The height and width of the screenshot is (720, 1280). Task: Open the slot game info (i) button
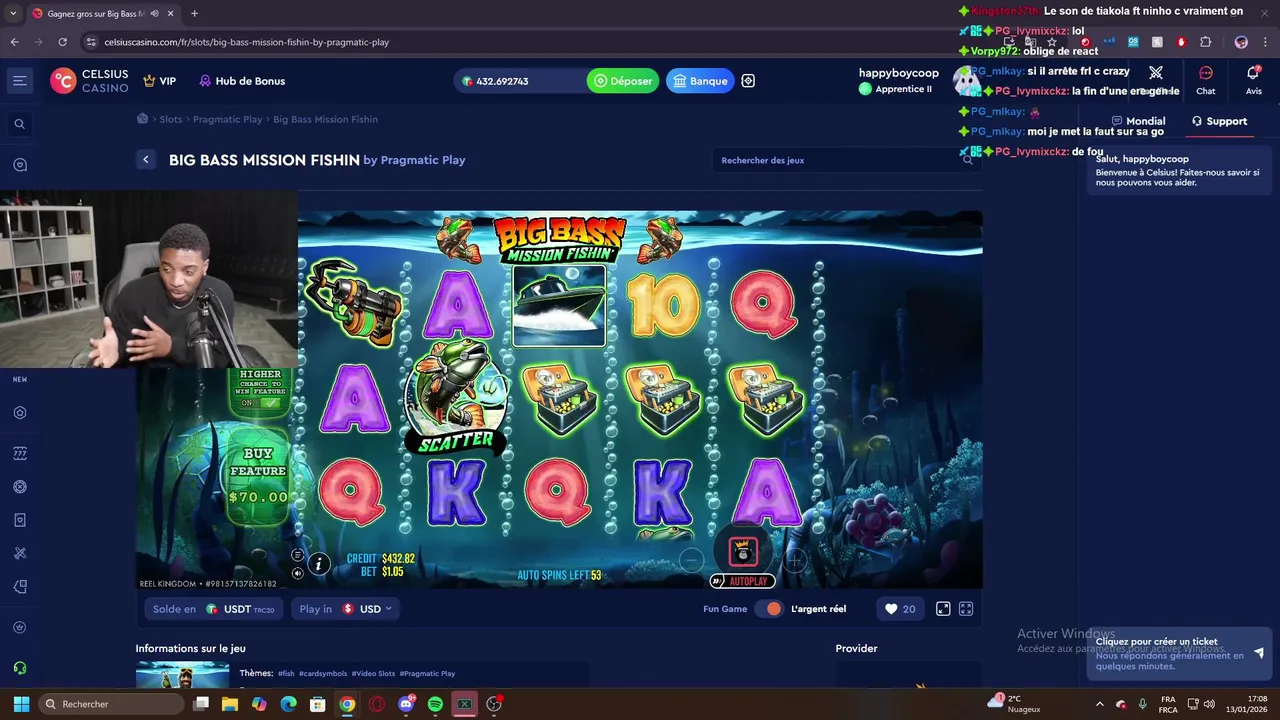pos(318,564)
